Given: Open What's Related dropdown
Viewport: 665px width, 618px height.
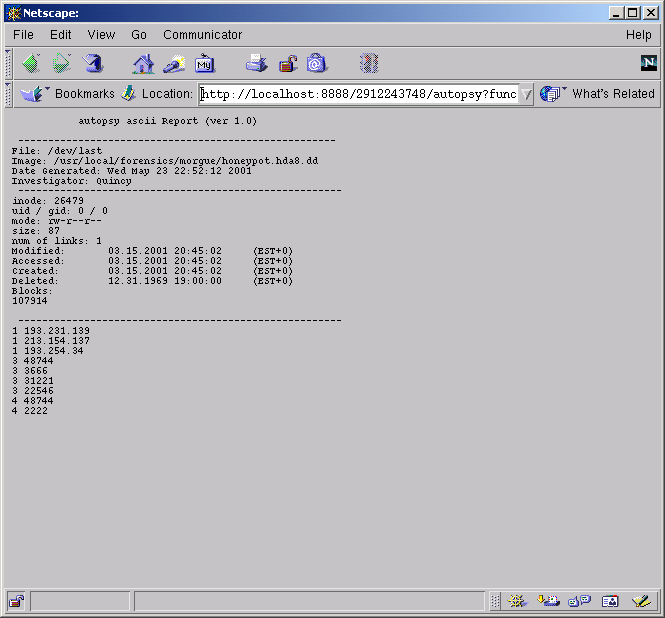Looking at the screenshot, I should (598, 94).
